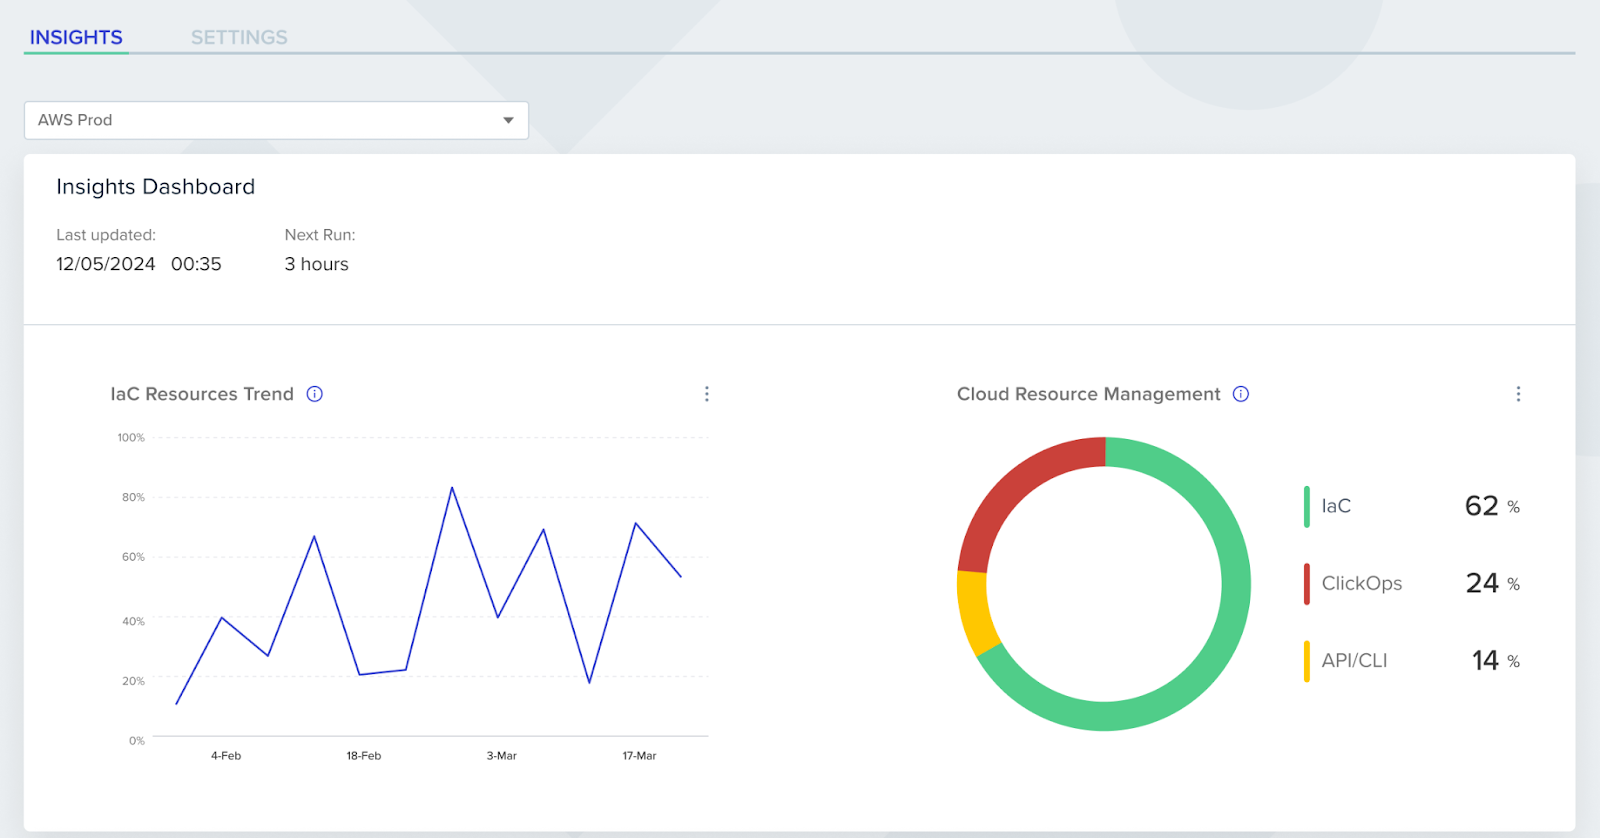
Task: Click info icon next to Cloud Resource Management
Action: tap(1241, 394)
